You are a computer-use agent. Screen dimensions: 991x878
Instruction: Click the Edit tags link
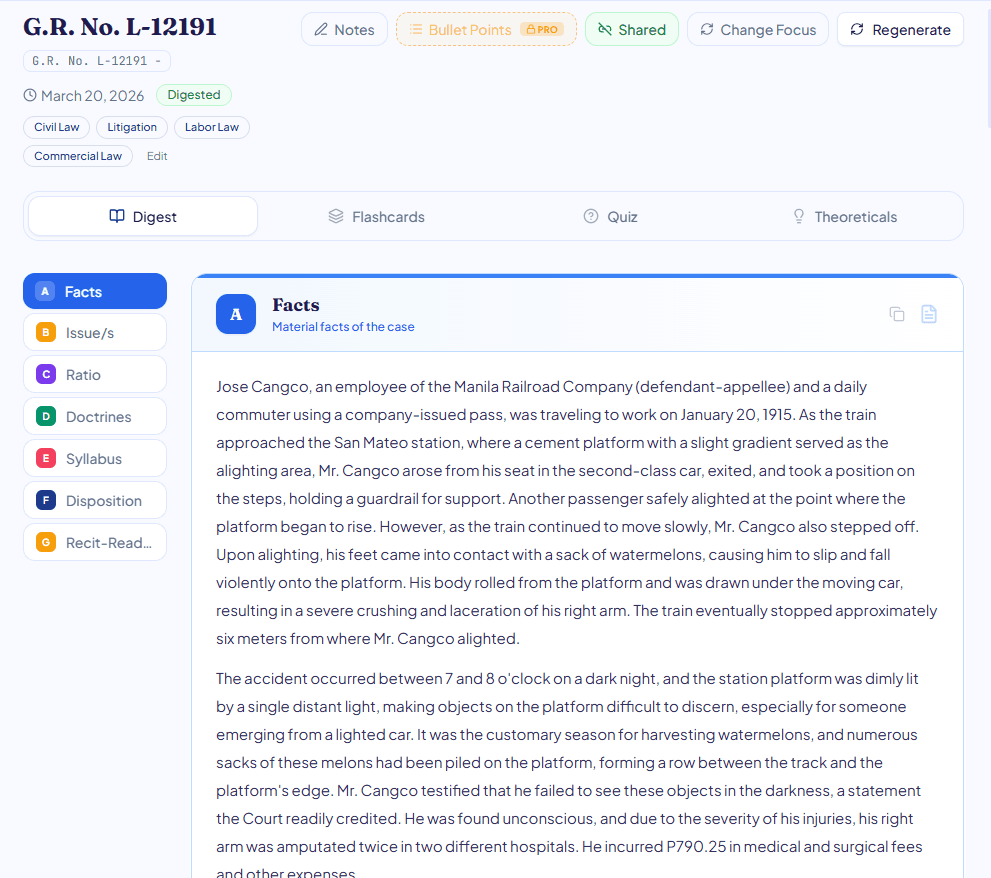pyautogui.click(x=157, y=156)
